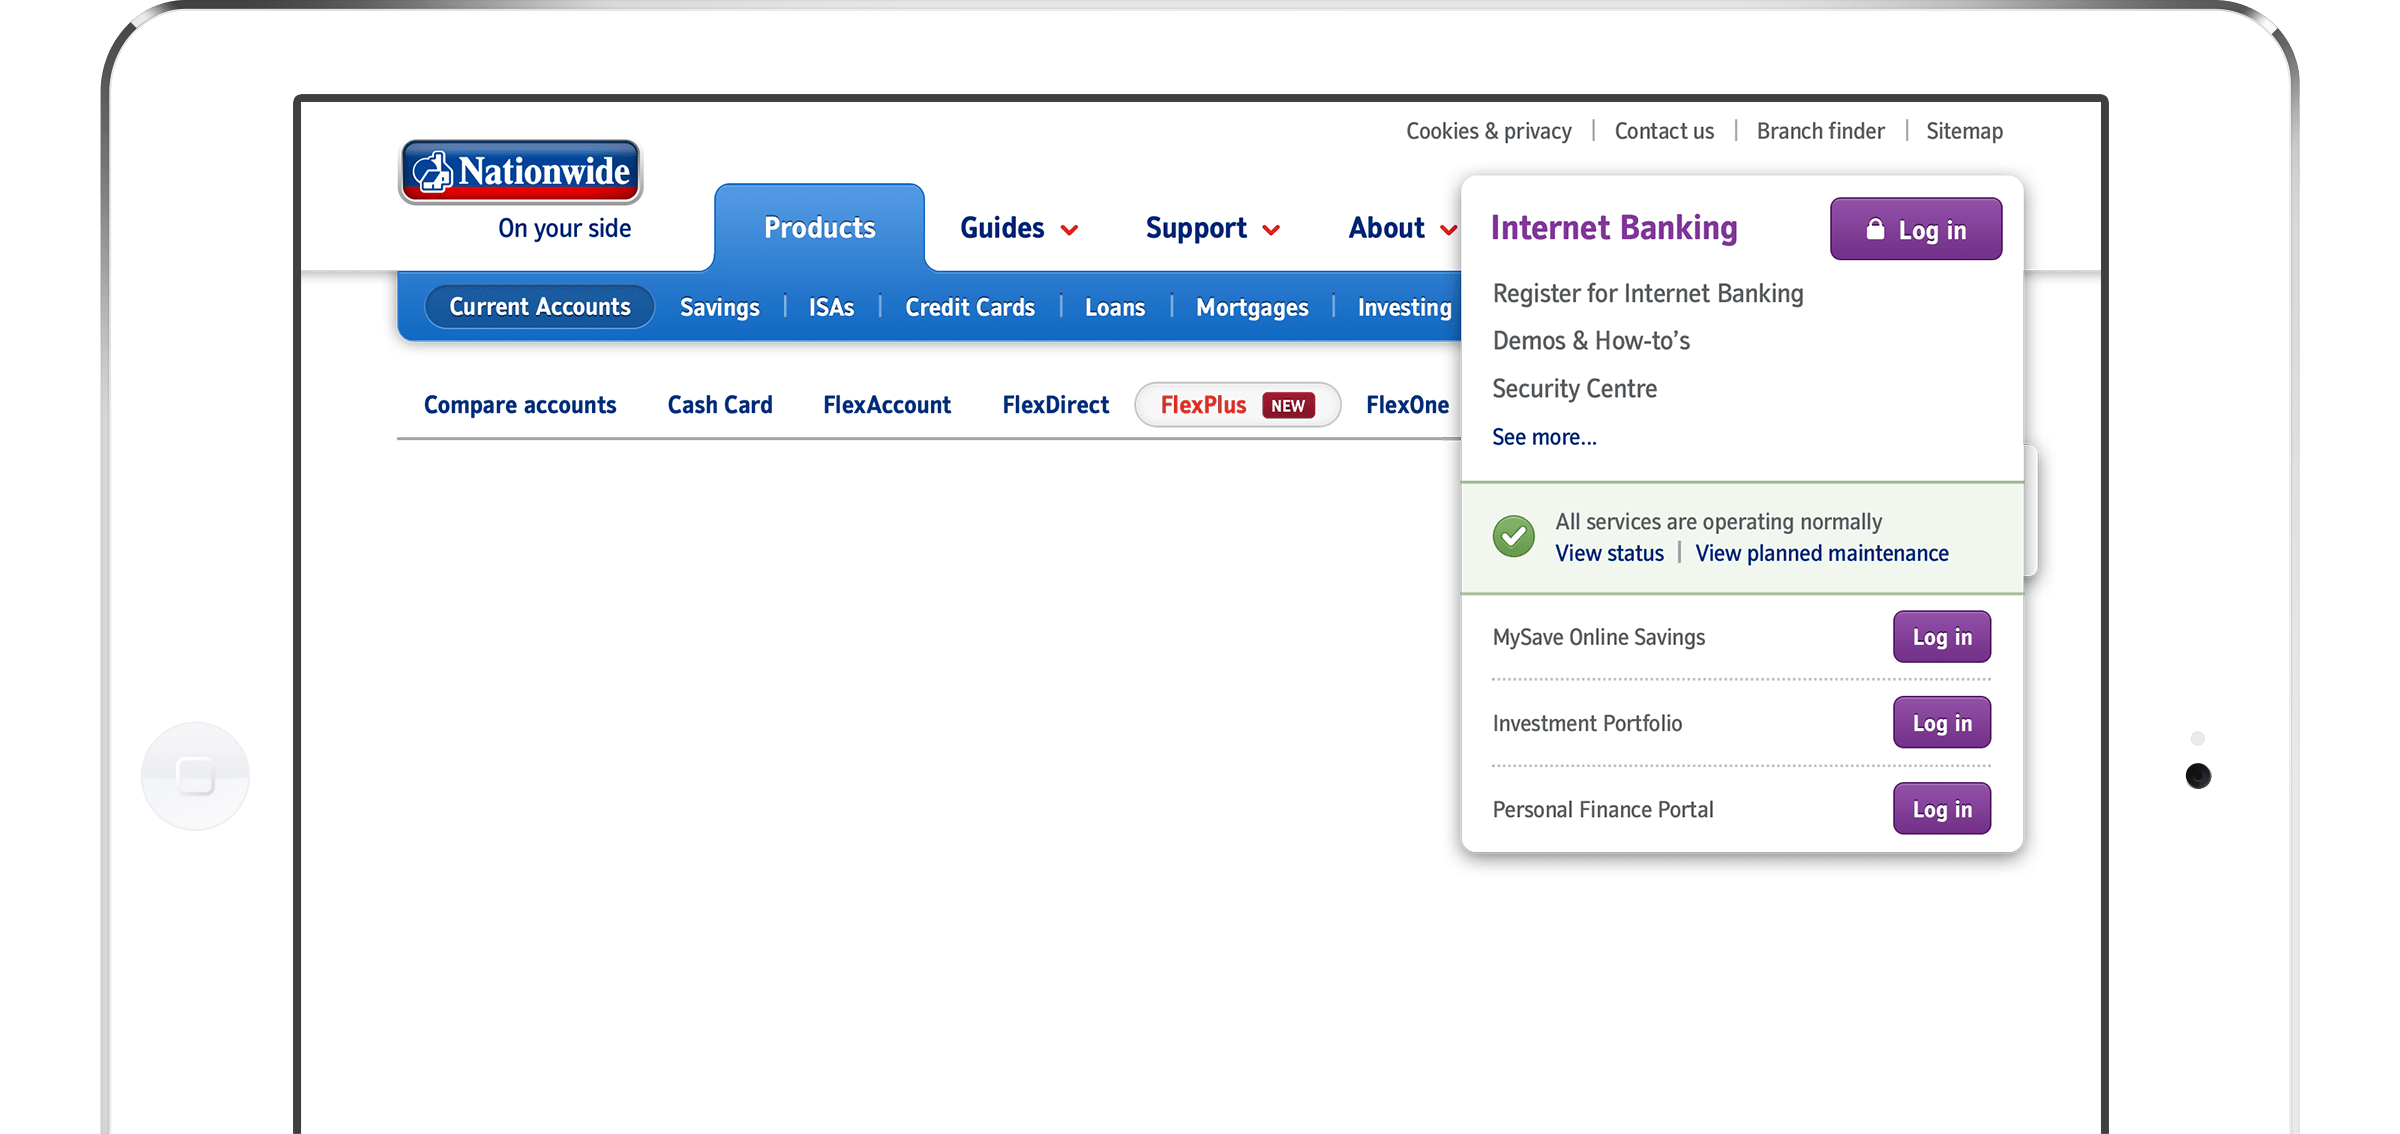Select the Current Accounts pill

point(539,307)
